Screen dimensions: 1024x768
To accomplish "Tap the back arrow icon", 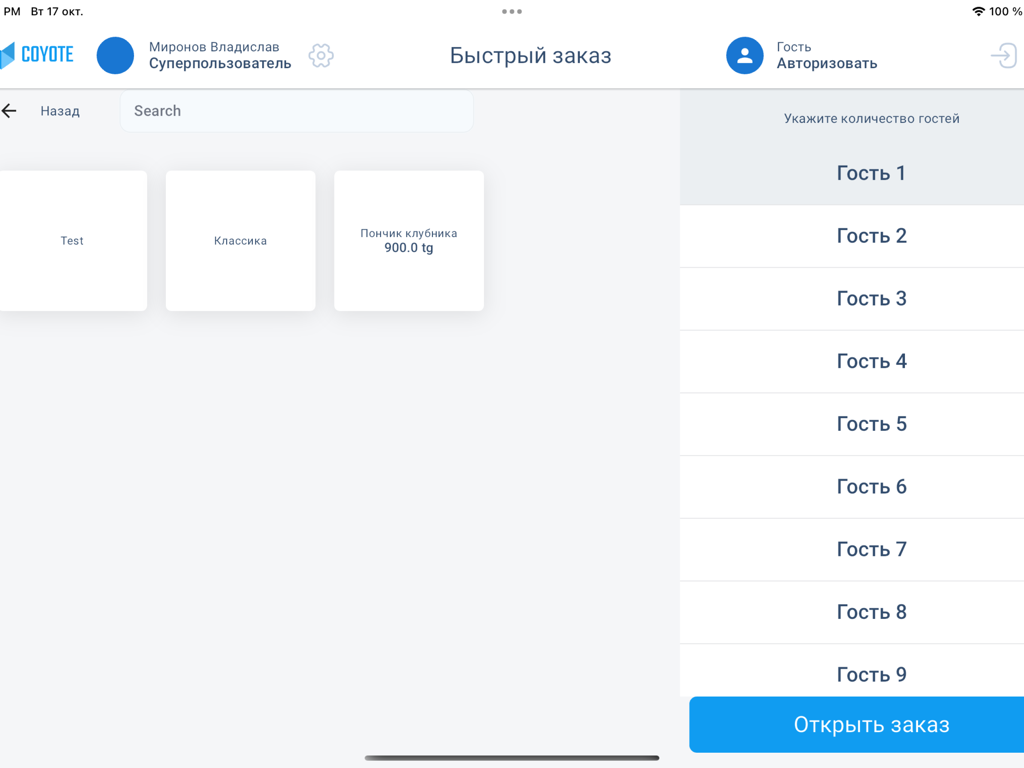I will click(x=10, y=111).
